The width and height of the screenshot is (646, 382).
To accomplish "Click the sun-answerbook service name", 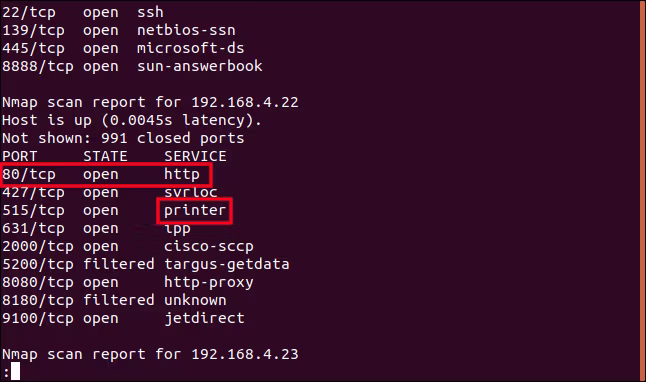I will point(200,66).
